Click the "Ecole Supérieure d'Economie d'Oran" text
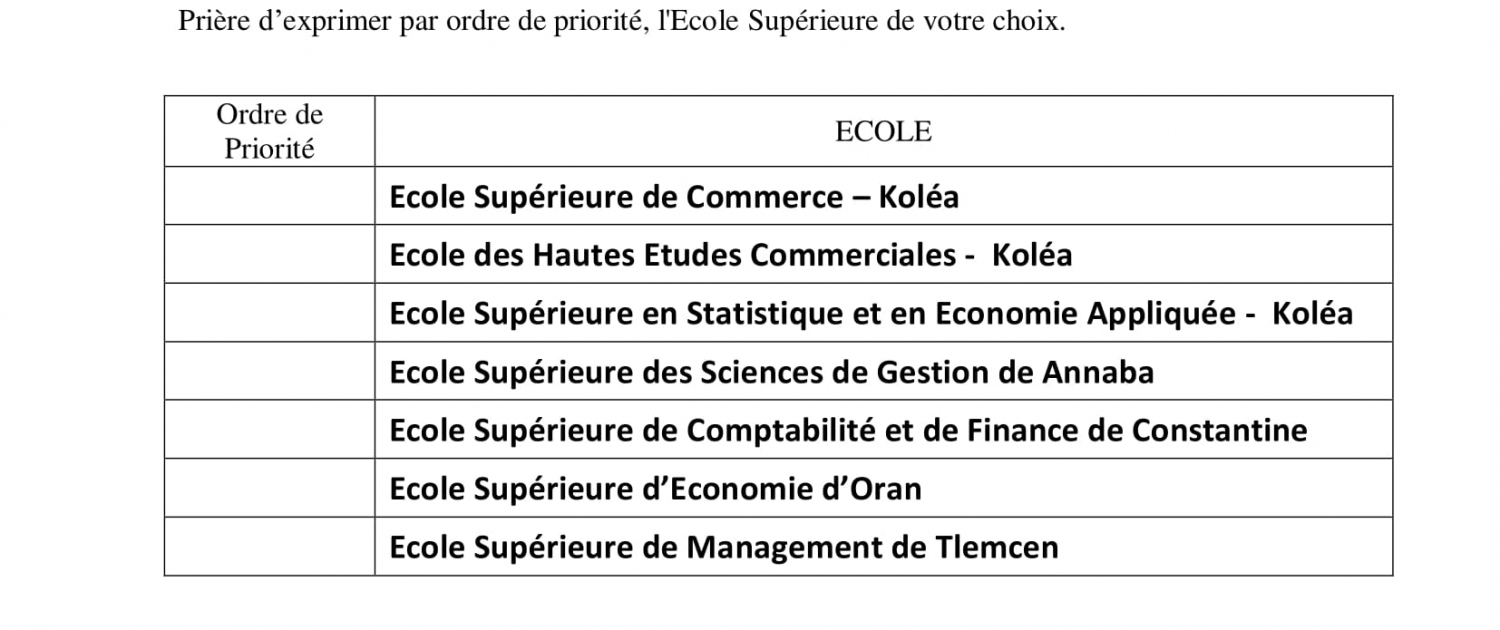Viewport: 1500px width, 630px height. 655,489
